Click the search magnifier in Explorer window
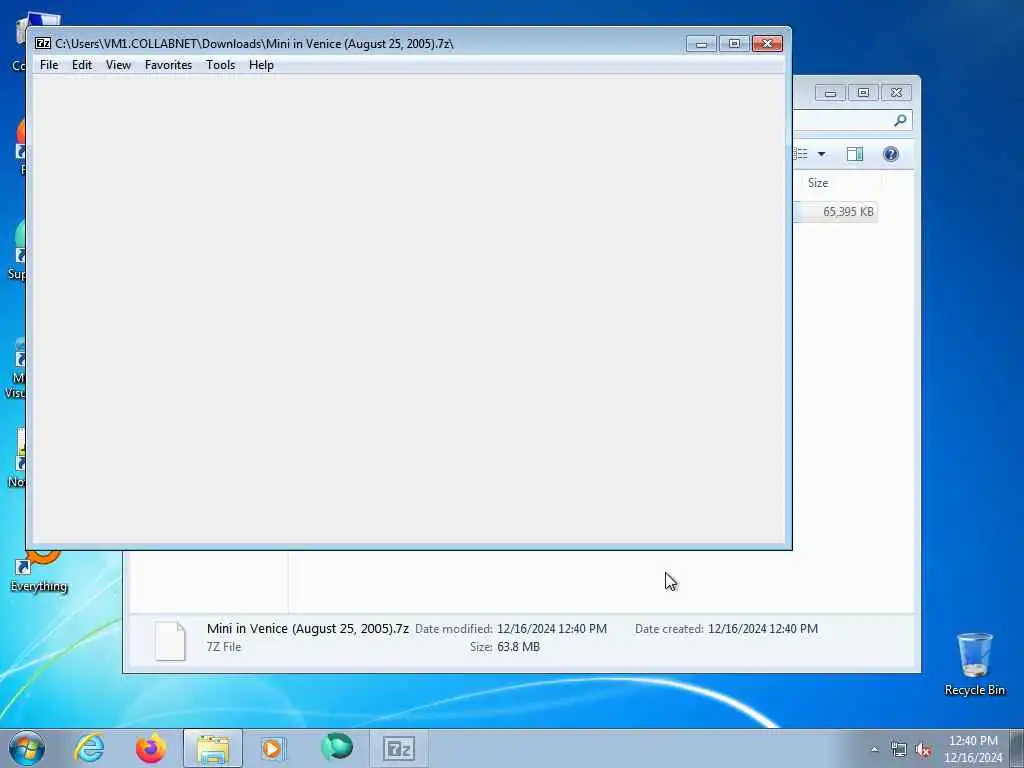This screenshot has width=1024, height=768. coord(900,120)
